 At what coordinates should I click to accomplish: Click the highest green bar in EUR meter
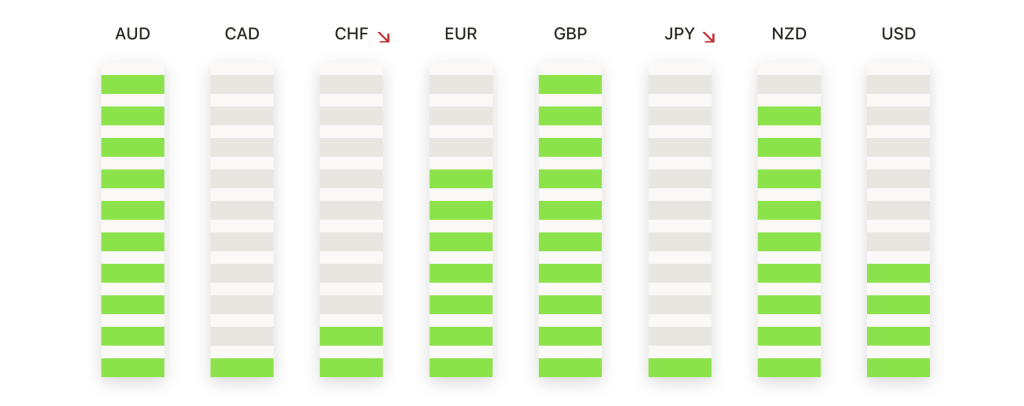[x=460, y=179]
